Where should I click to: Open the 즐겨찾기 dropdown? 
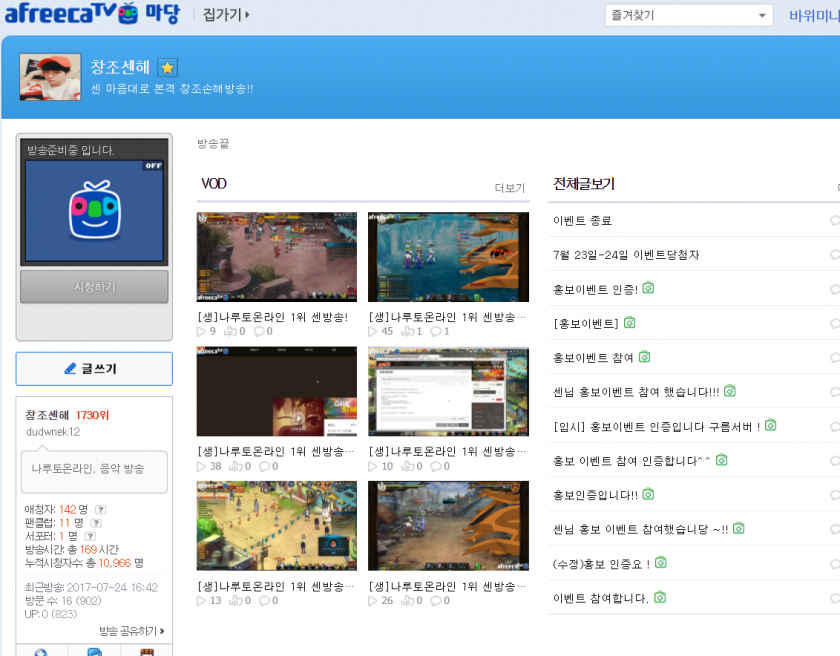coord(689,16)
